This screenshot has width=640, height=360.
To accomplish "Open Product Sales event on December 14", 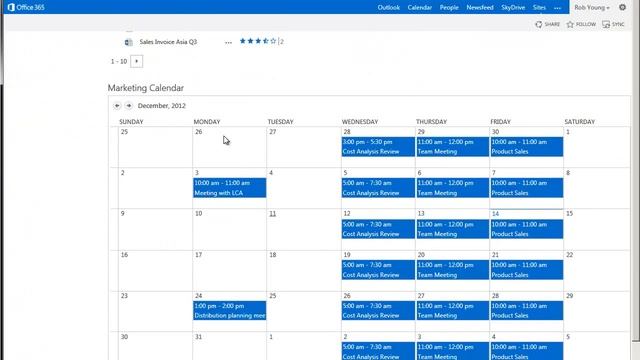I will click(x=527, y=229).
